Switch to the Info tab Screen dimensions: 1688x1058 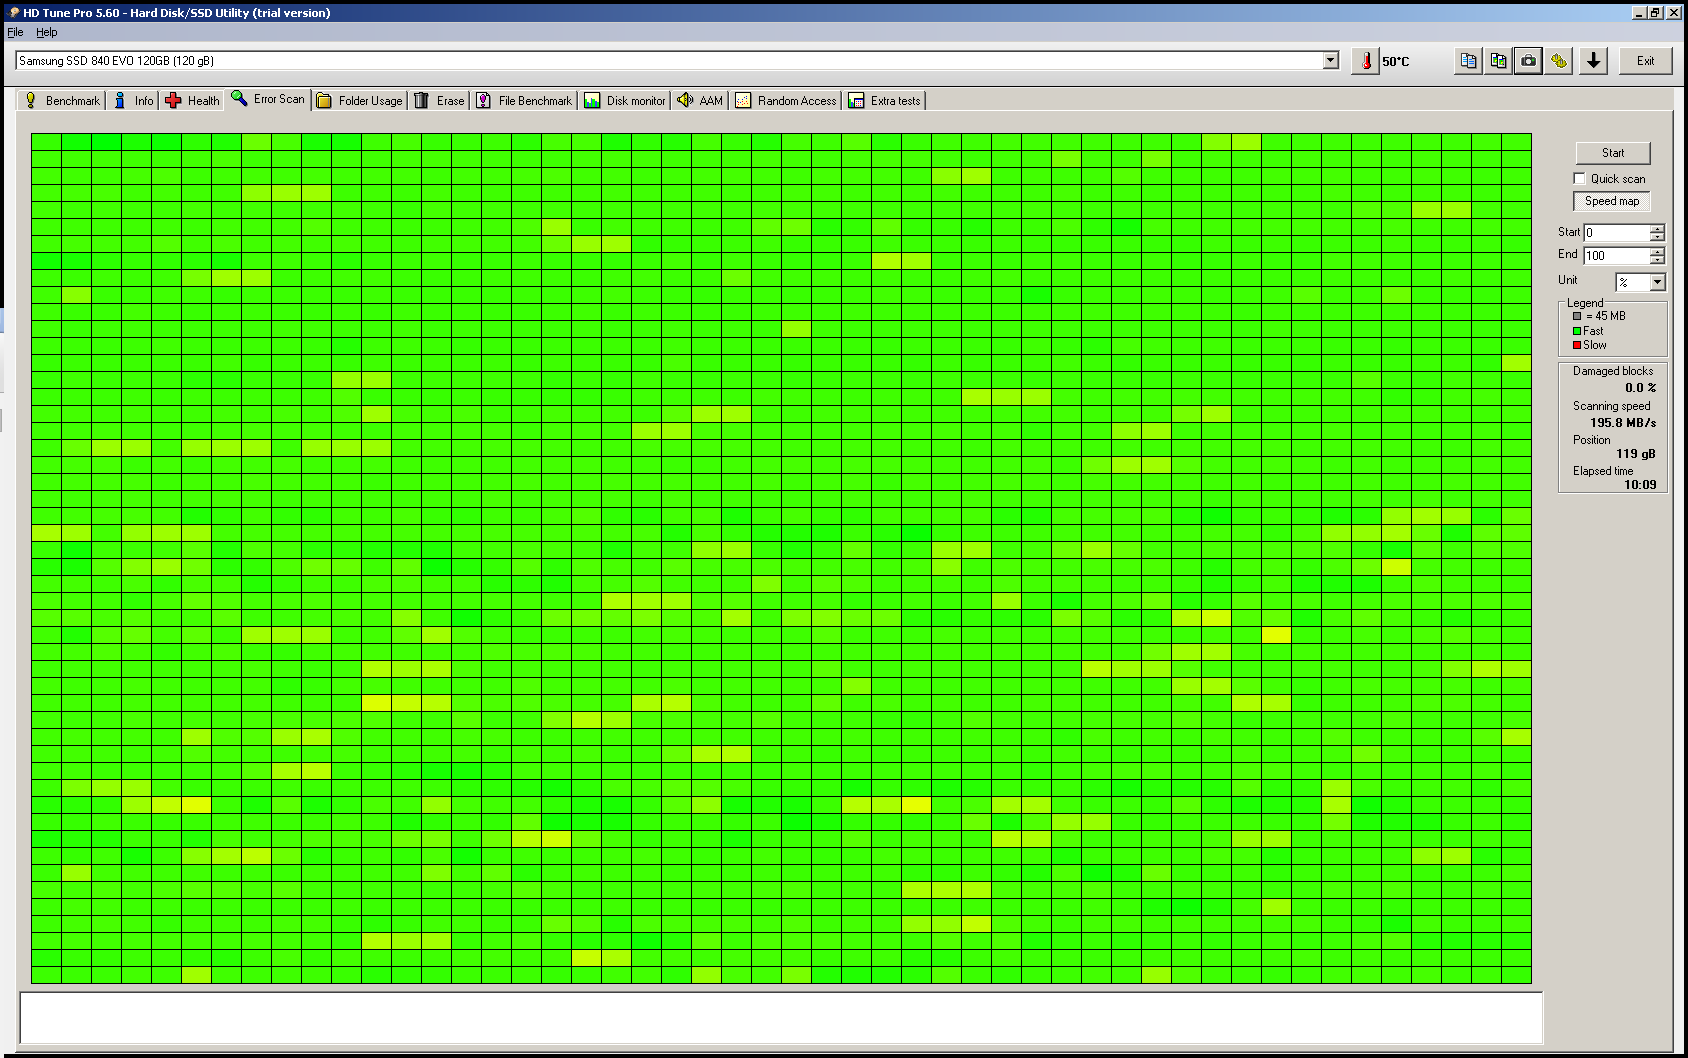click(x=133, y=100)
